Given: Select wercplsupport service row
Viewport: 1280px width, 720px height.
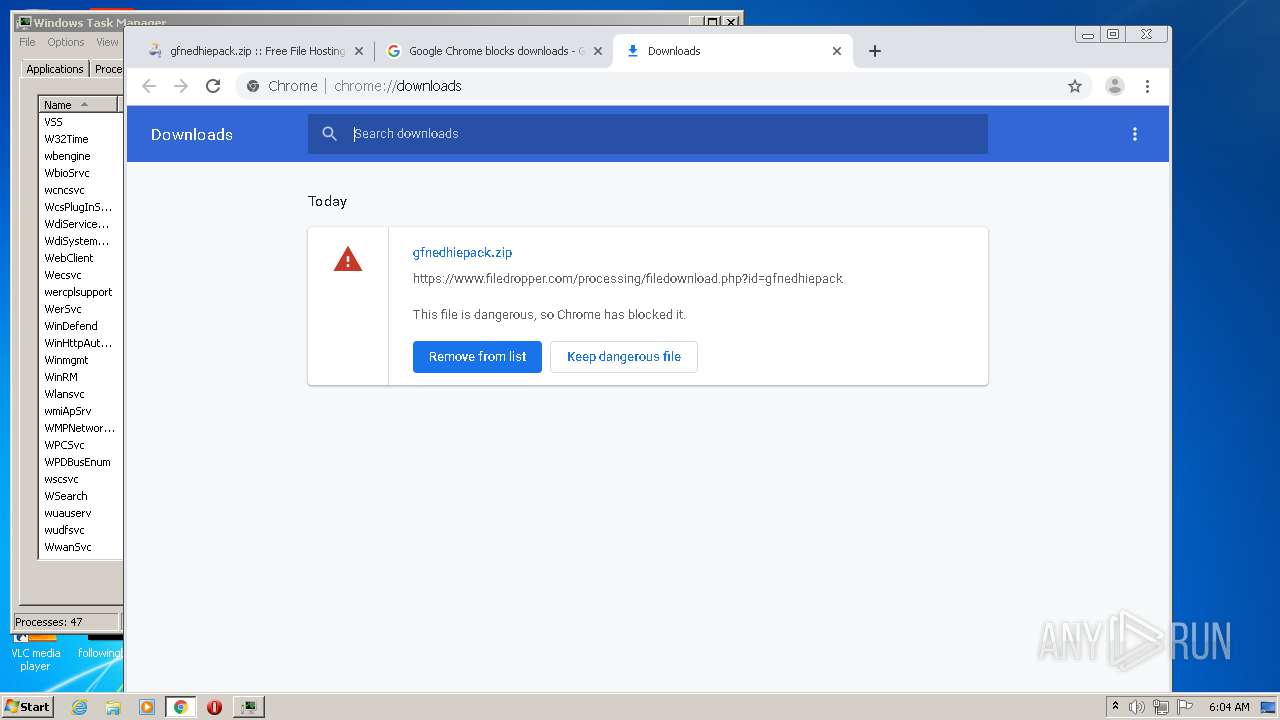Looking at the screenshot, I should pyautogui.click(x=80, y=292).
